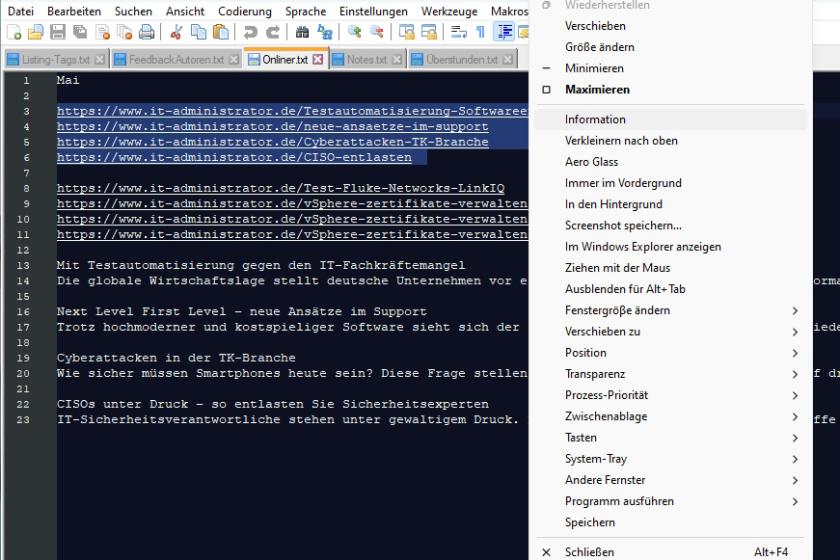Close the Überstunden.txt tab
This screenshot has width=840, height=560.
(x=508, y=59)
